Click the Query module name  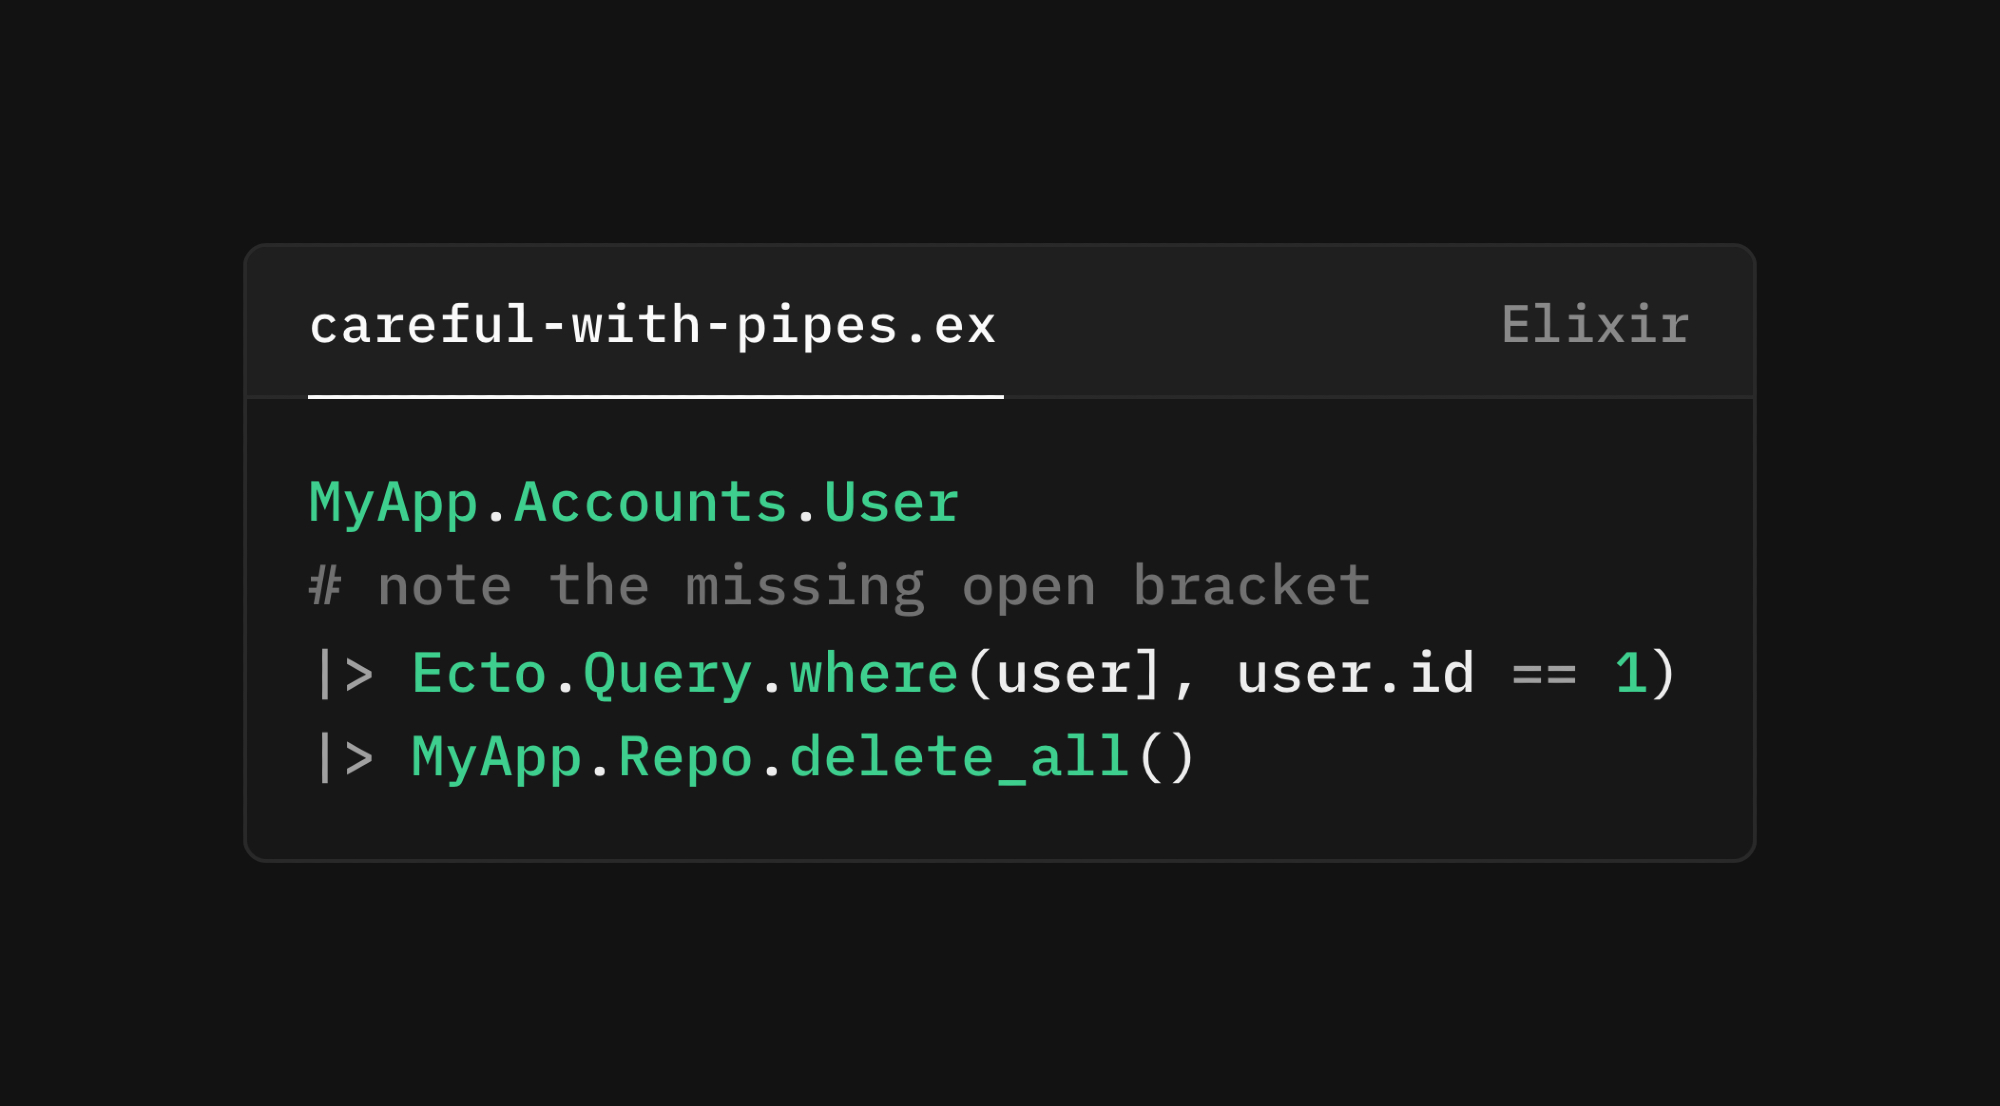pos(667,674)
